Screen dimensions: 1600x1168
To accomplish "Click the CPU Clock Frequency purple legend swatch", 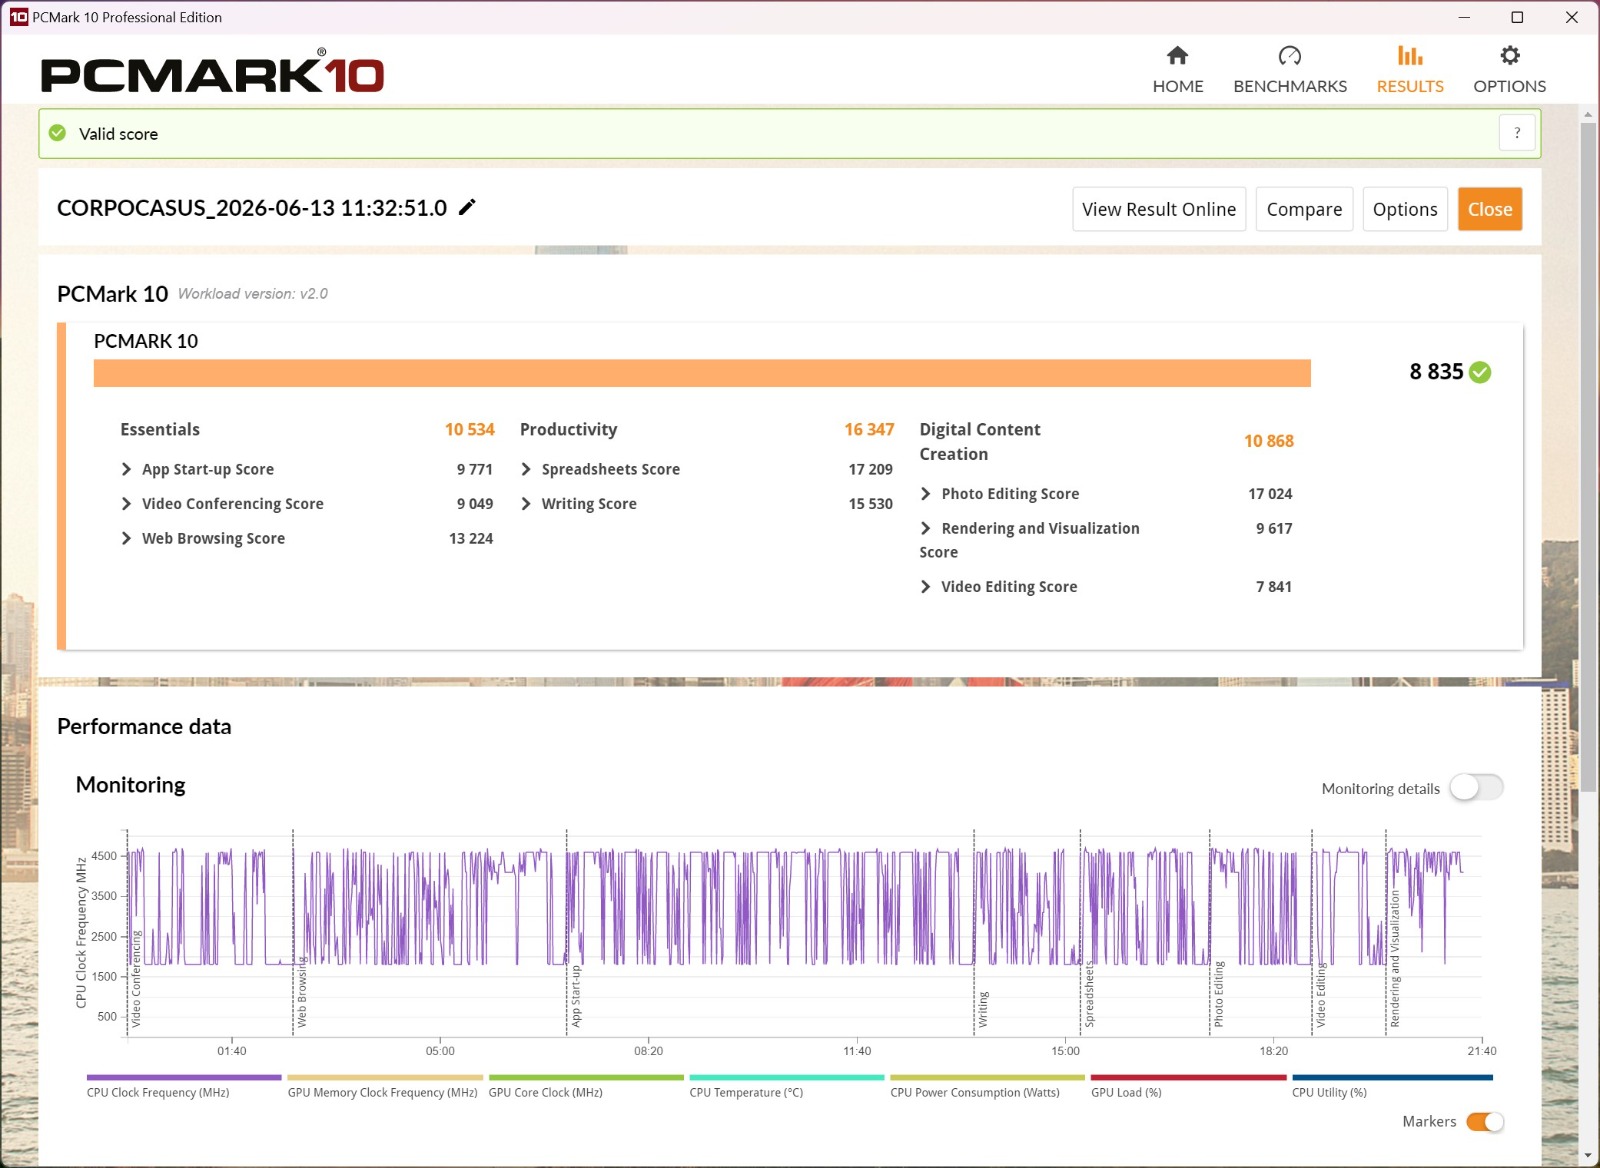I will [x=184, y=1077].
